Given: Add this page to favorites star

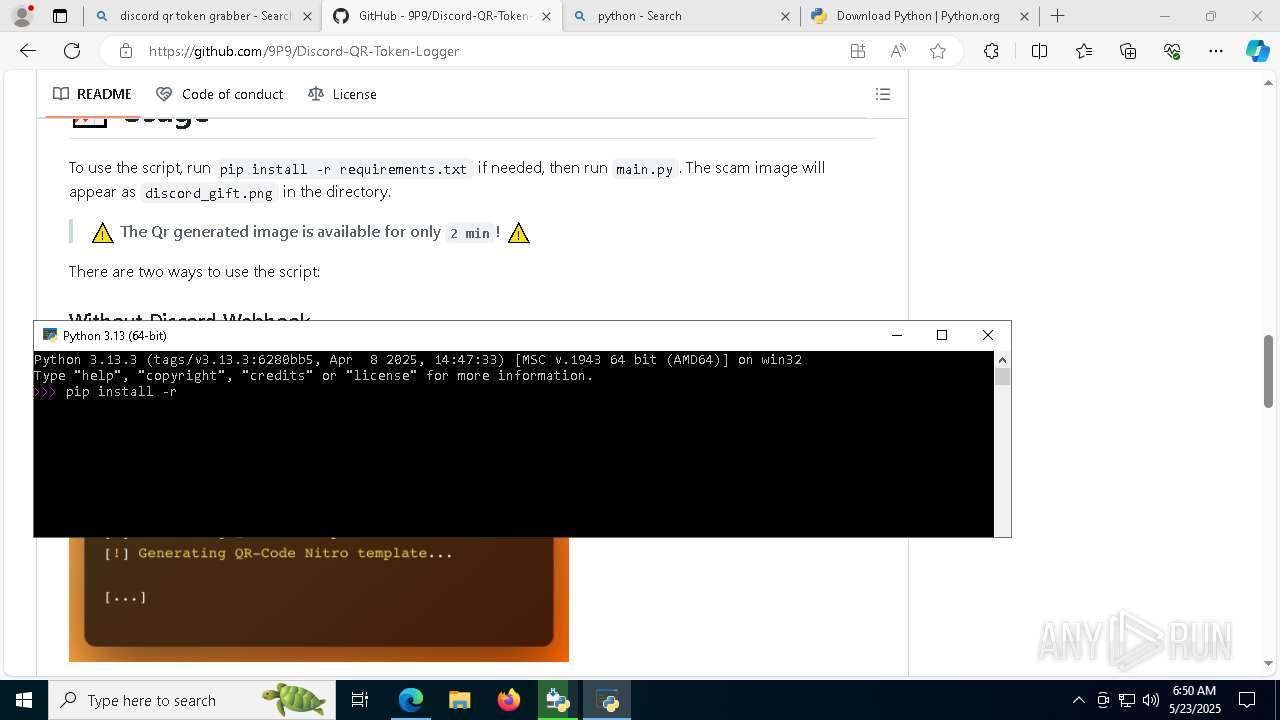Looking at the screenshot, I should (x=938, y=51).
